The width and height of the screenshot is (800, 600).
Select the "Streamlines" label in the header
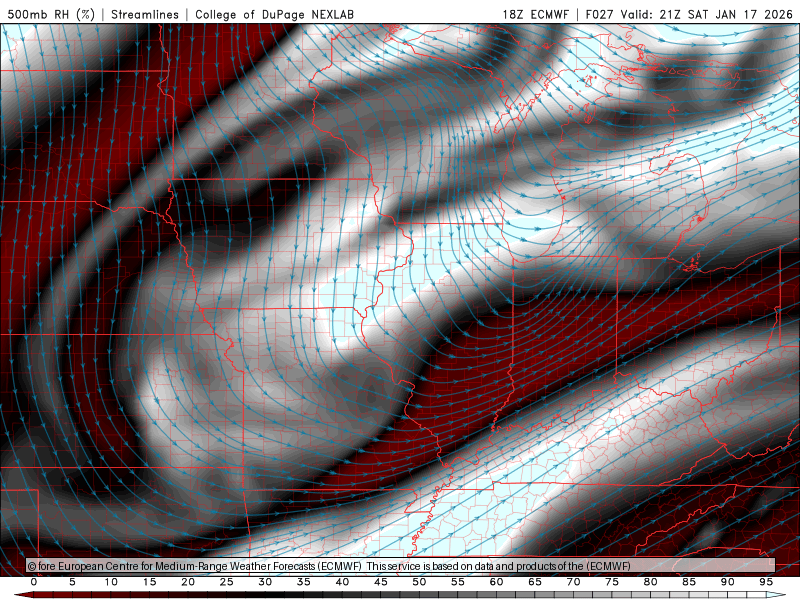click(145, 14)
